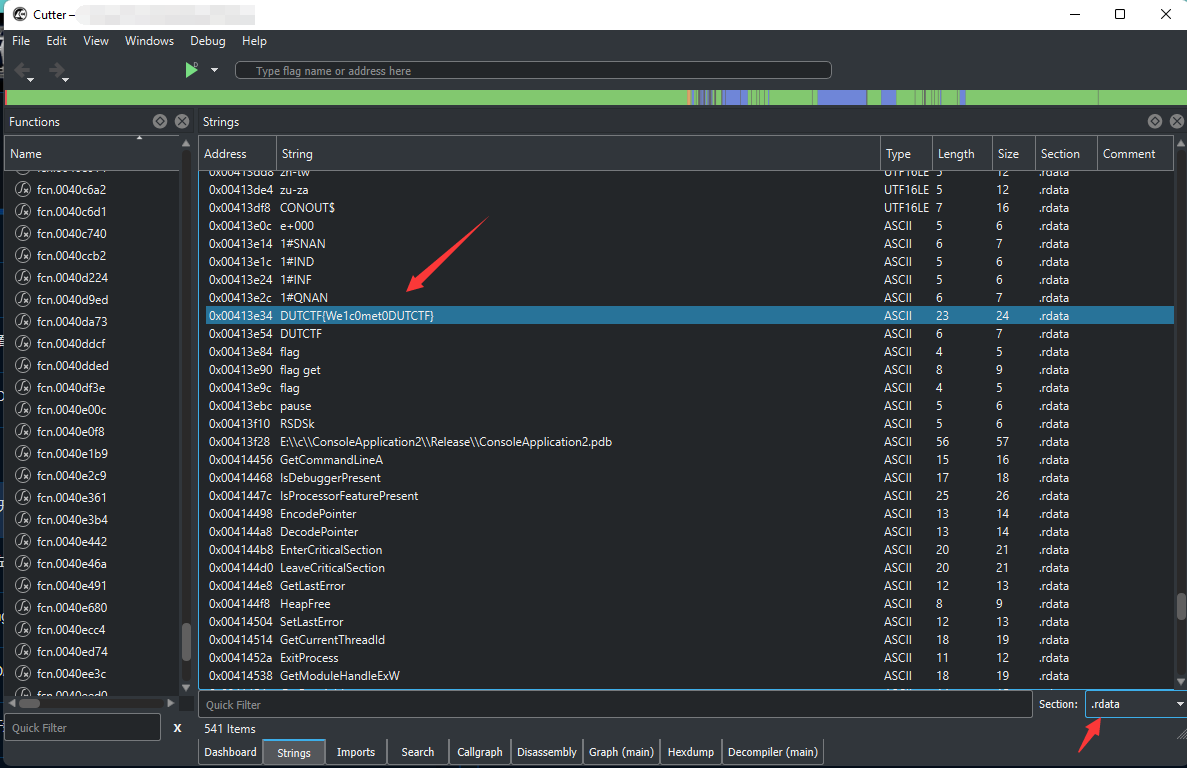Screen dimensions: 1187x768
Task: Select function fcn.0040c6a2
Action: [x=71, y=189]
